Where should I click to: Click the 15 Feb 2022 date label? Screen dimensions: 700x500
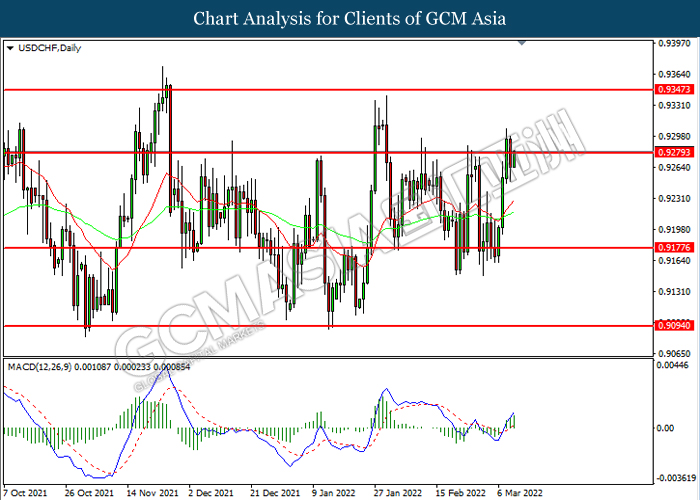click(x=461, y=493)
